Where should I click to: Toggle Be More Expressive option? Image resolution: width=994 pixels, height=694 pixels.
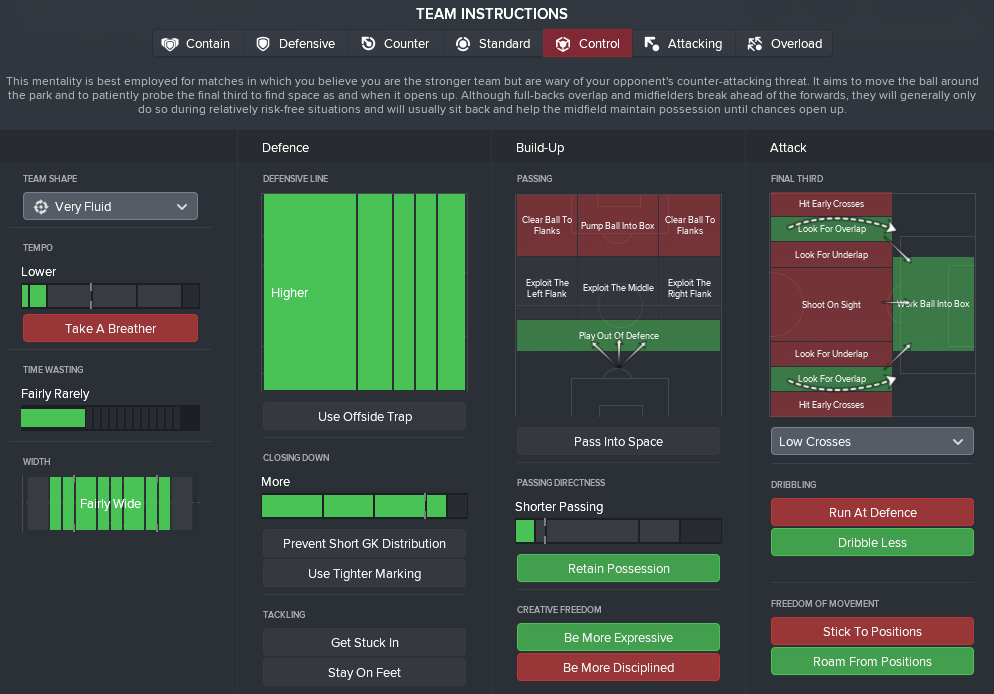coord(618,638)
